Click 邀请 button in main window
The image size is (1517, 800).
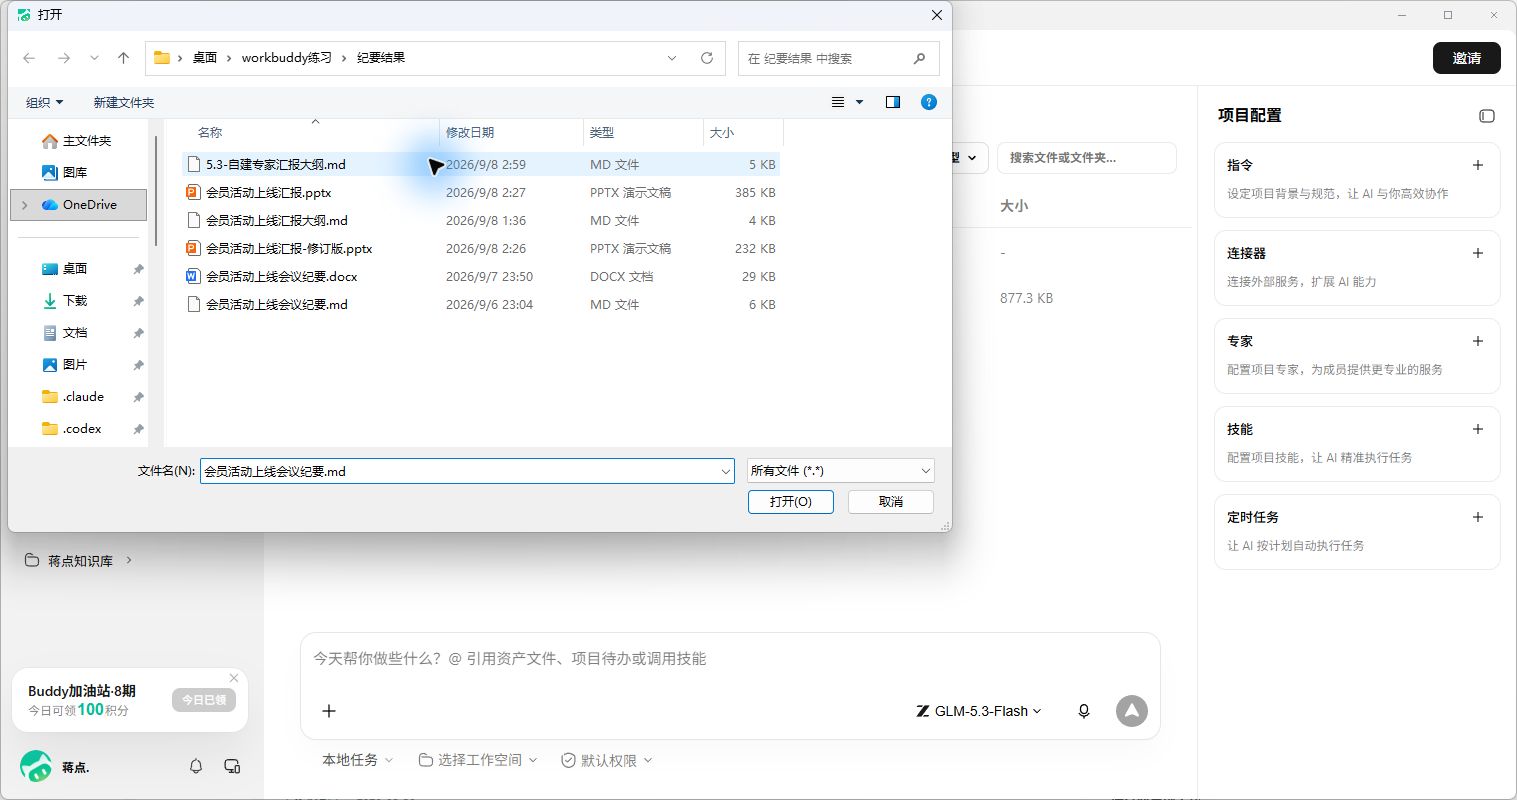tap(1467, 58)
